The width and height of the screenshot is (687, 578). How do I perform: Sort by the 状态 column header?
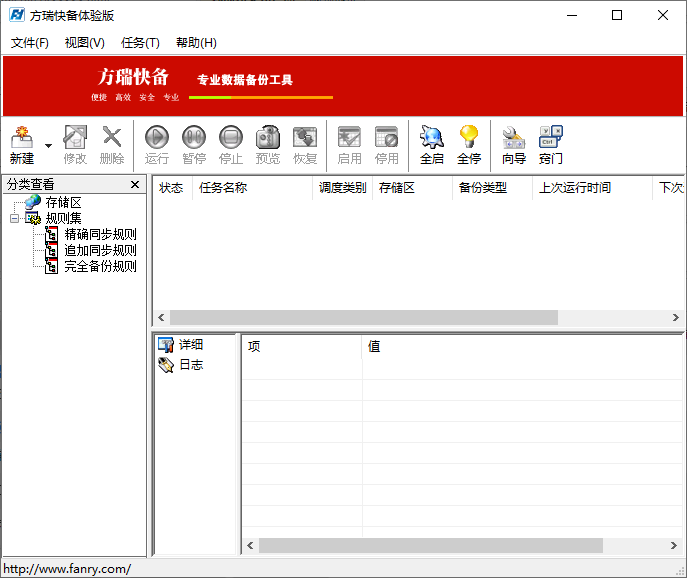click(x=172, y=188)
